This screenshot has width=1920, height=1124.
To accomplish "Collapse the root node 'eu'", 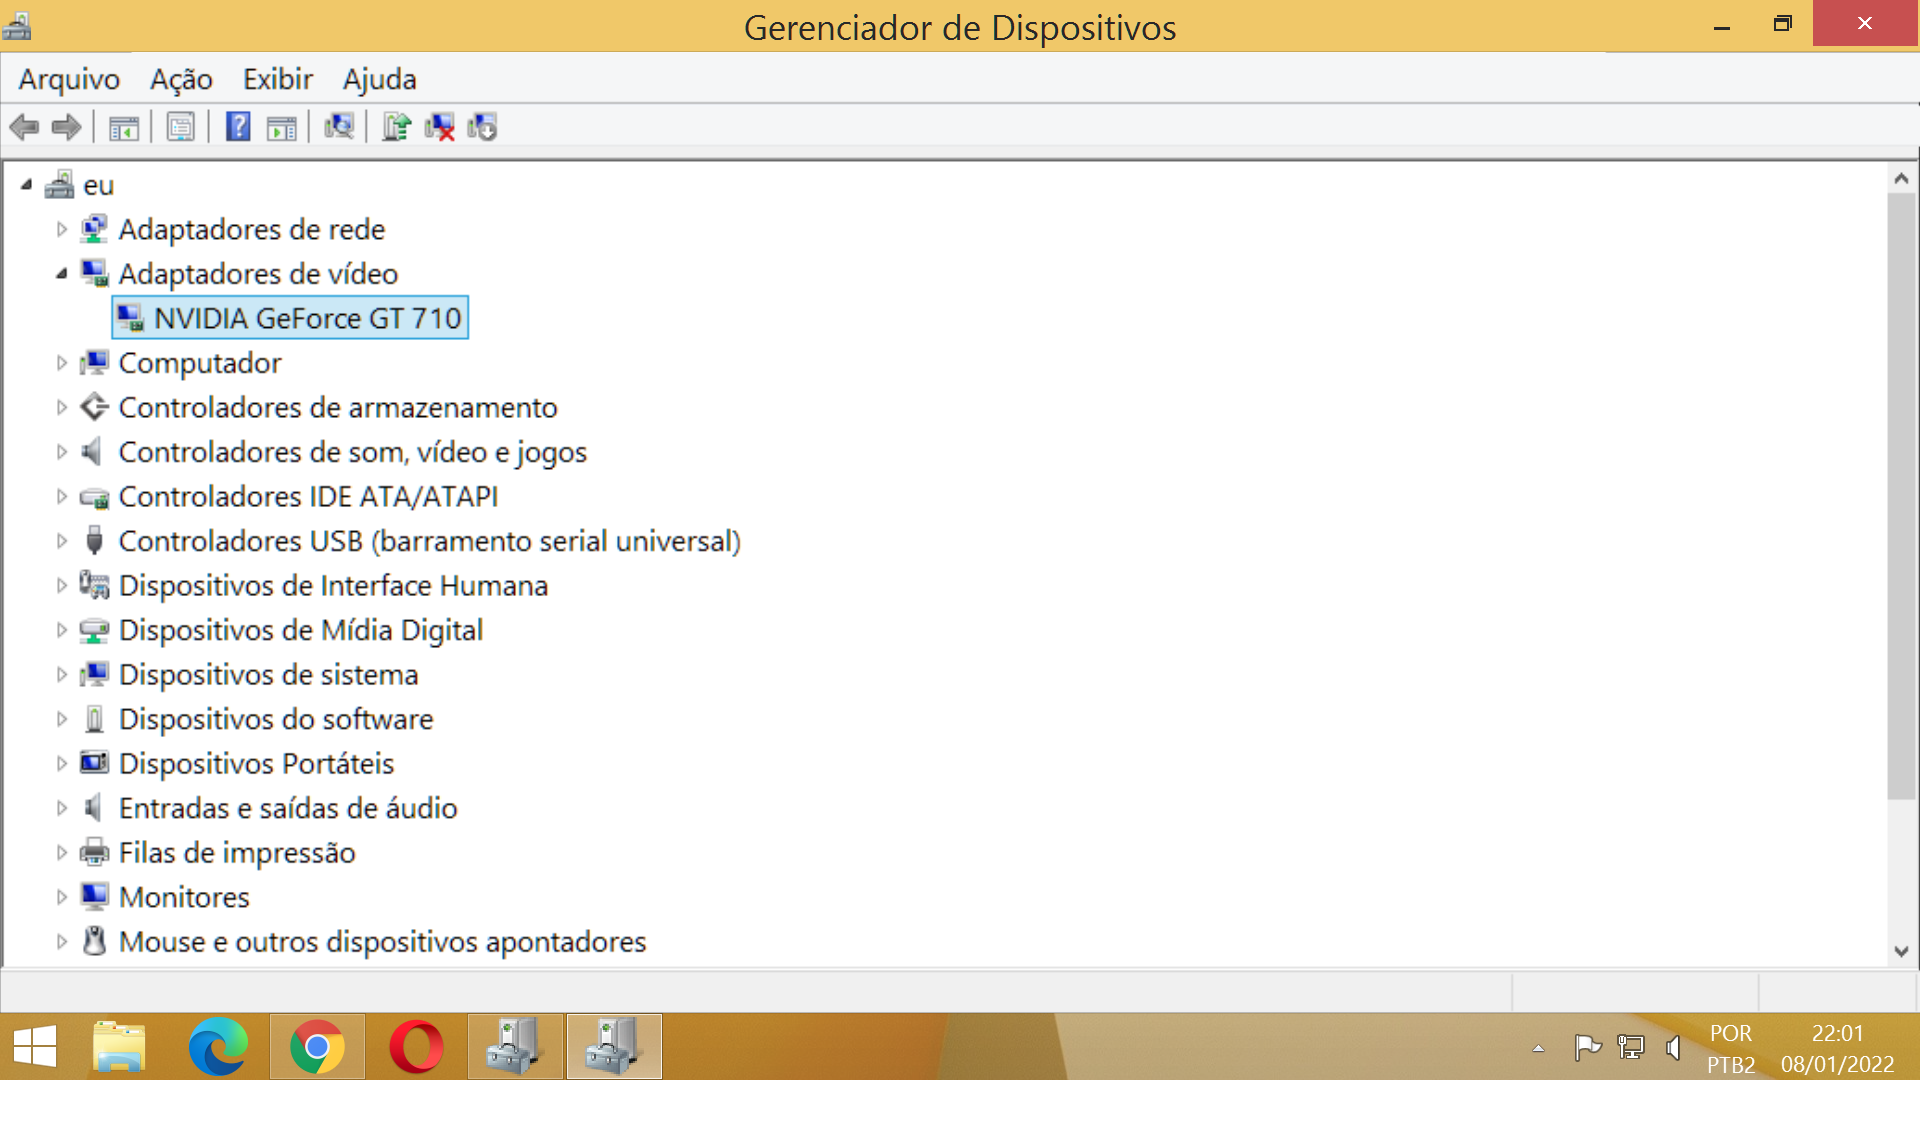I will [27, 185].
